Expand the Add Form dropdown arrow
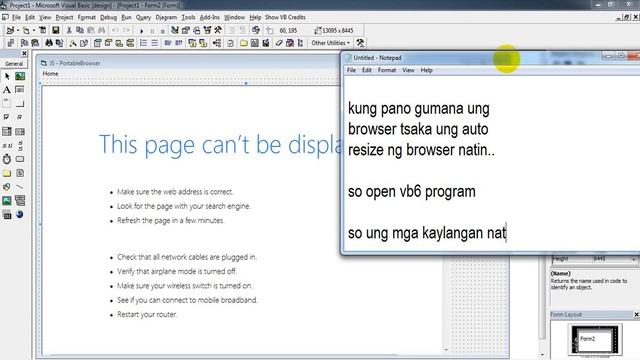640x360 pixels. tap(34, 31)
